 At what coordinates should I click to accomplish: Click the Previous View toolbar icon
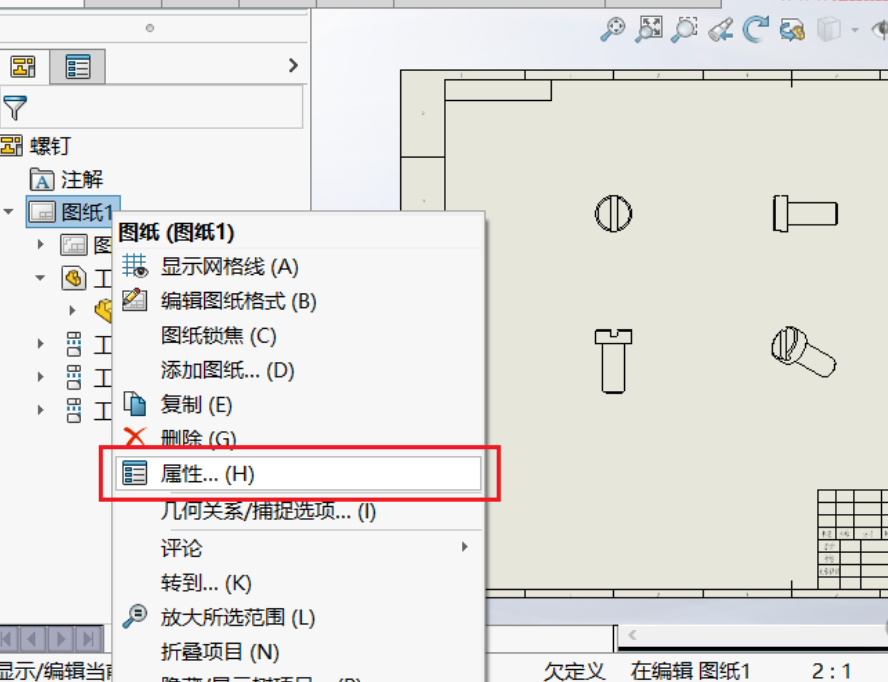pos(721,28)
